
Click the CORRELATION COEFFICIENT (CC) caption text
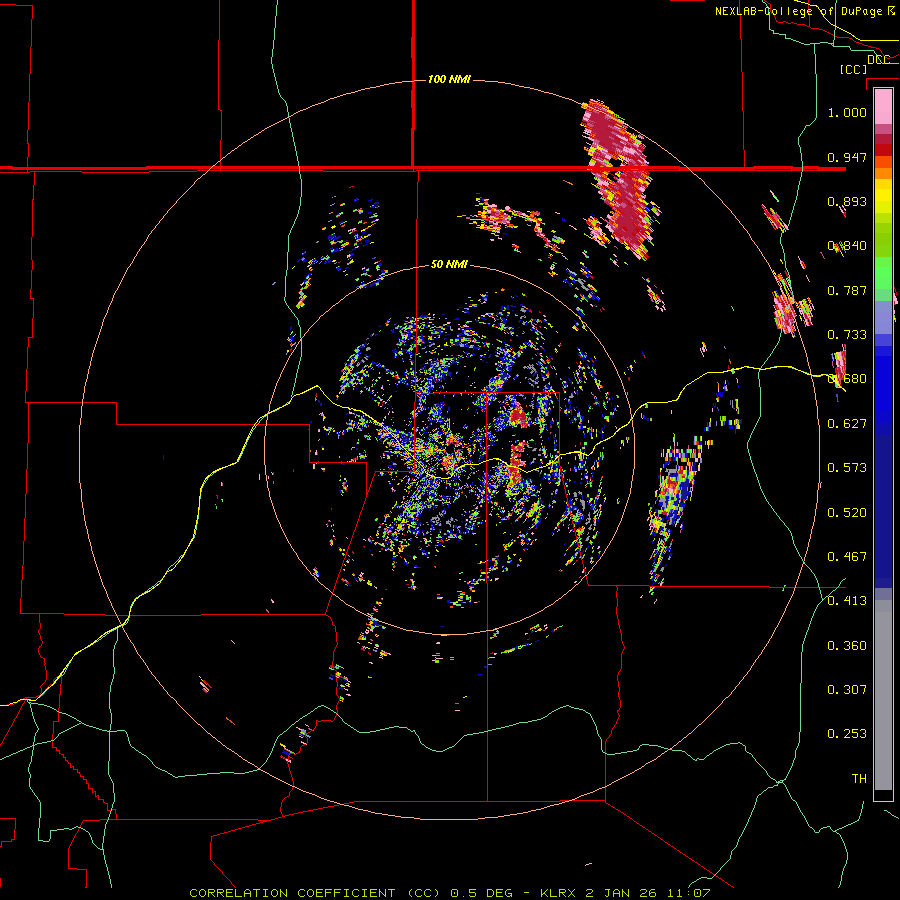point(315,893)
